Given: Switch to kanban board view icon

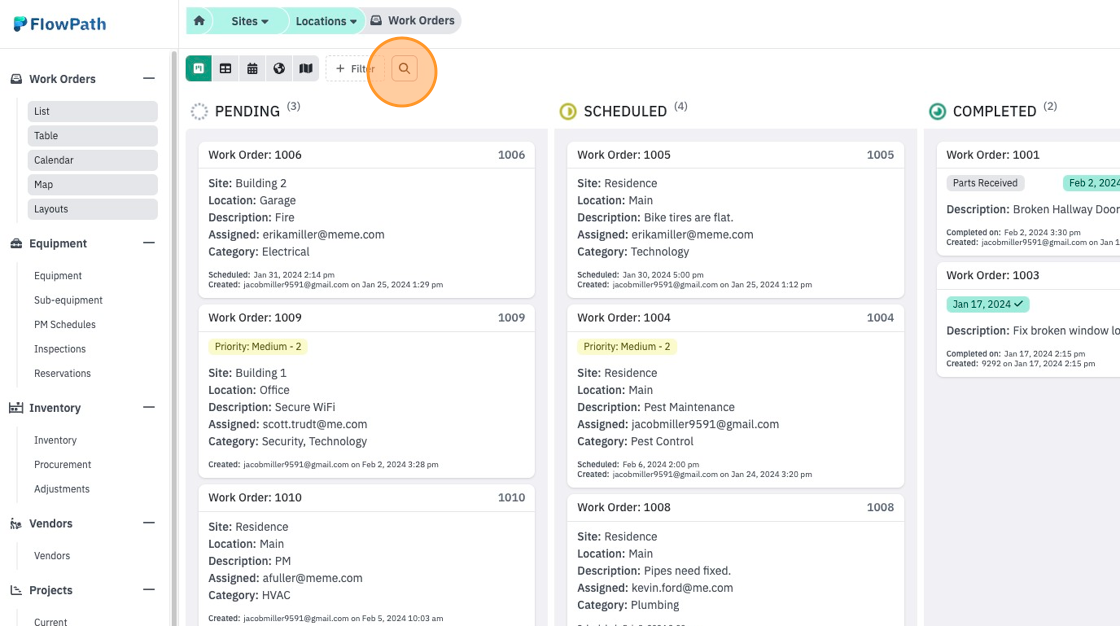Looking at the screenshot, I should tap(199, 69).
